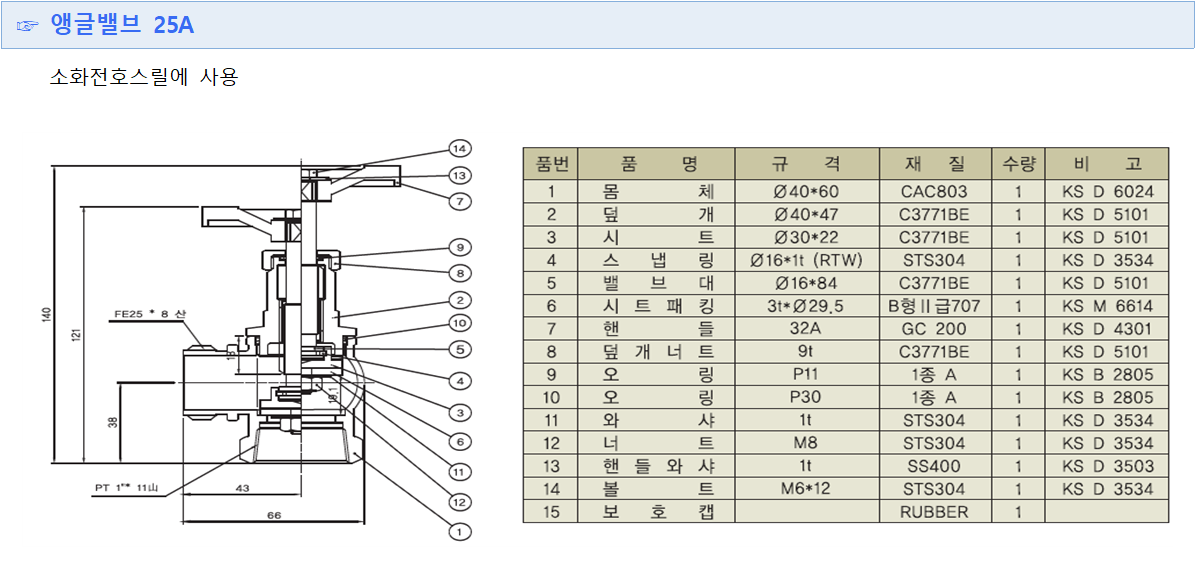
Task: Click the 'KS D 6024' remark cell
Action: point(1107,192)
